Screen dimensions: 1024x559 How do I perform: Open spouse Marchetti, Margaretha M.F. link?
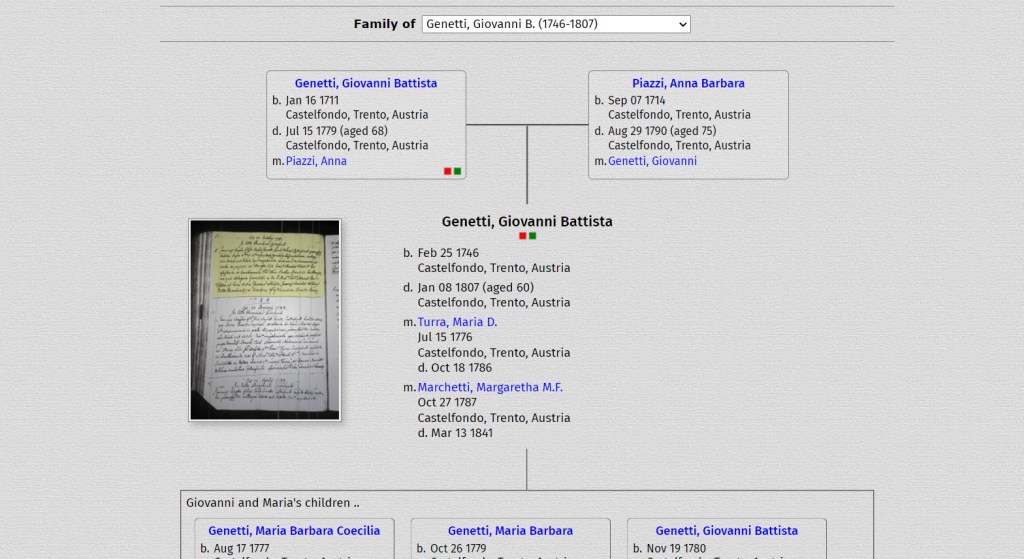pyautogui.click(x=490, y=387)
